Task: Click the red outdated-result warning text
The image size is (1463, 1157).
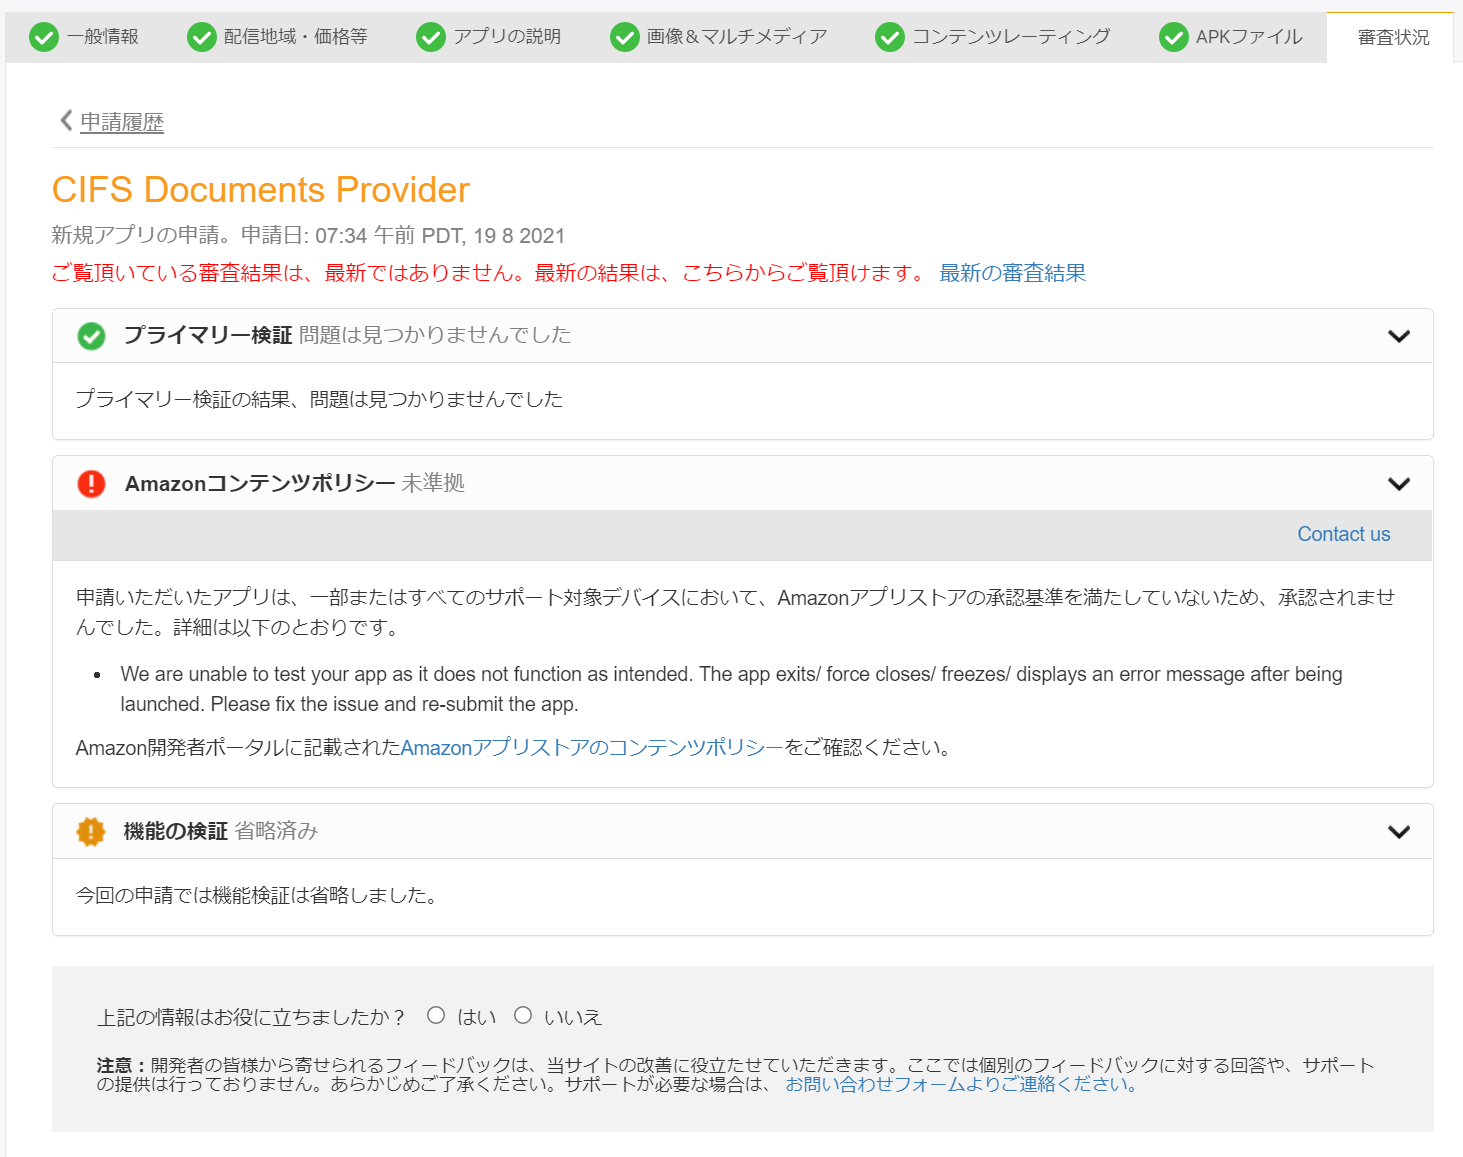Action: (x=491, y=273)
